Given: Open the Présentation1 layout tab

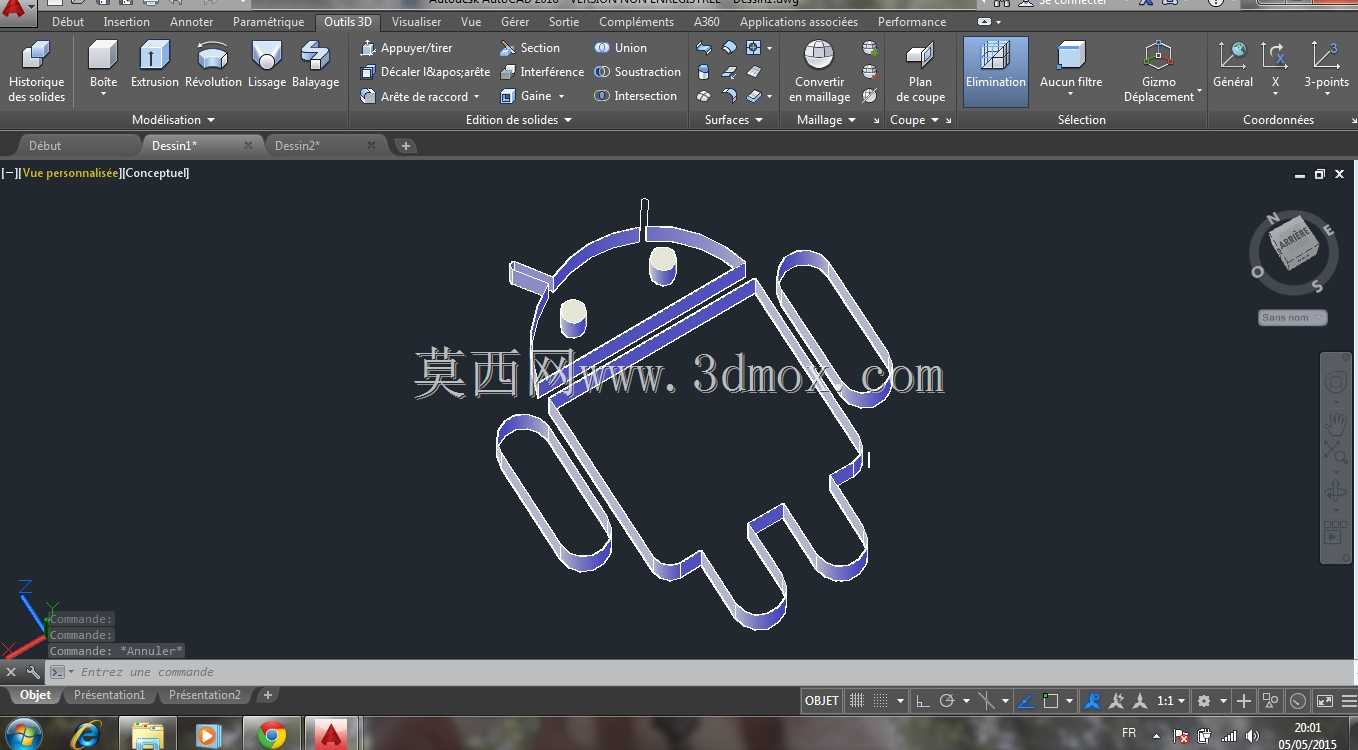Looking at the screenshot, I should (110, 695).
